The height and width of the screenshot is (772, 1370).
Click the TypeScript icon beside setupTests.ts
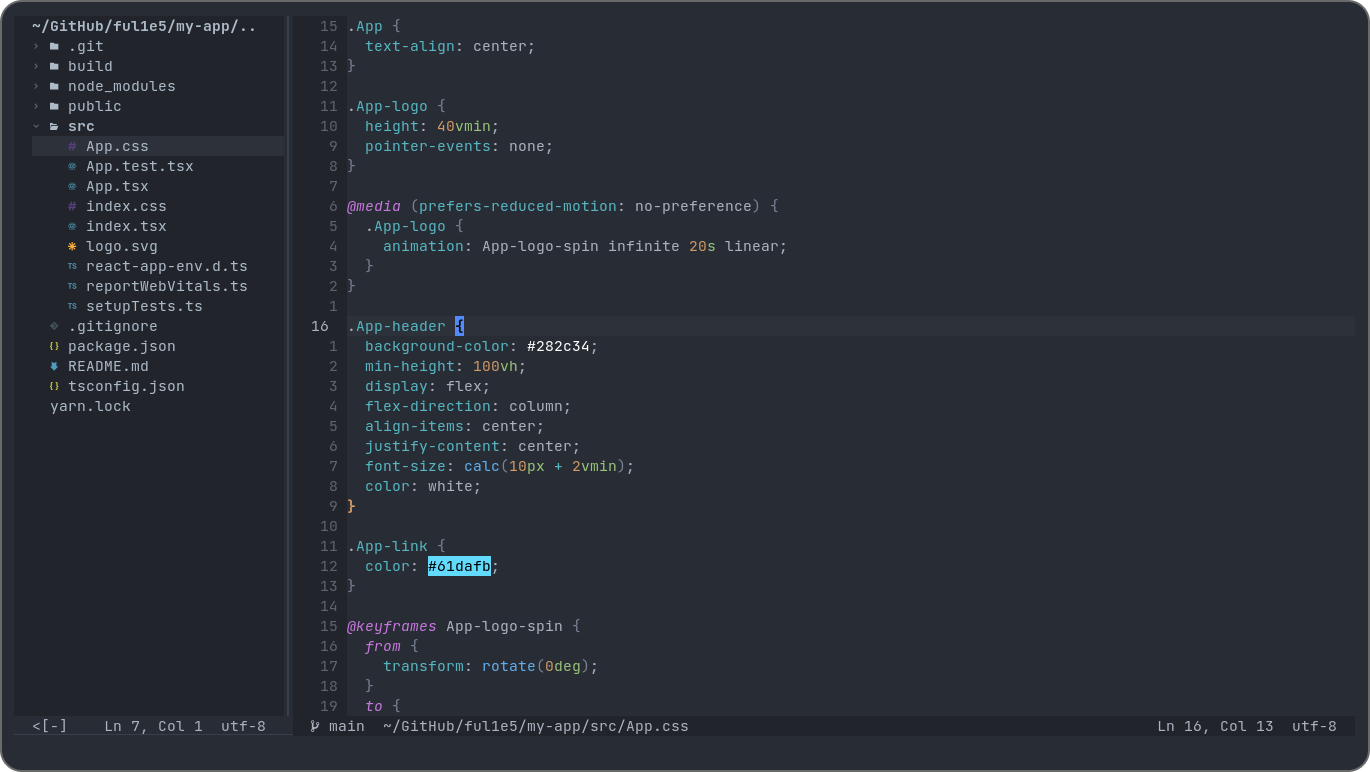coord(70,306)
